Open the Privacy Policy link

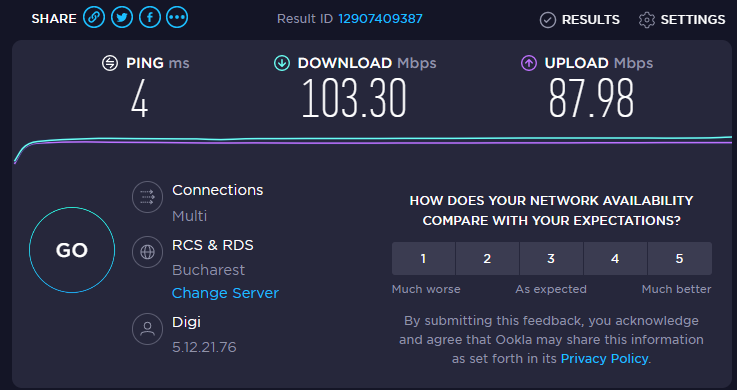point(604,359)
